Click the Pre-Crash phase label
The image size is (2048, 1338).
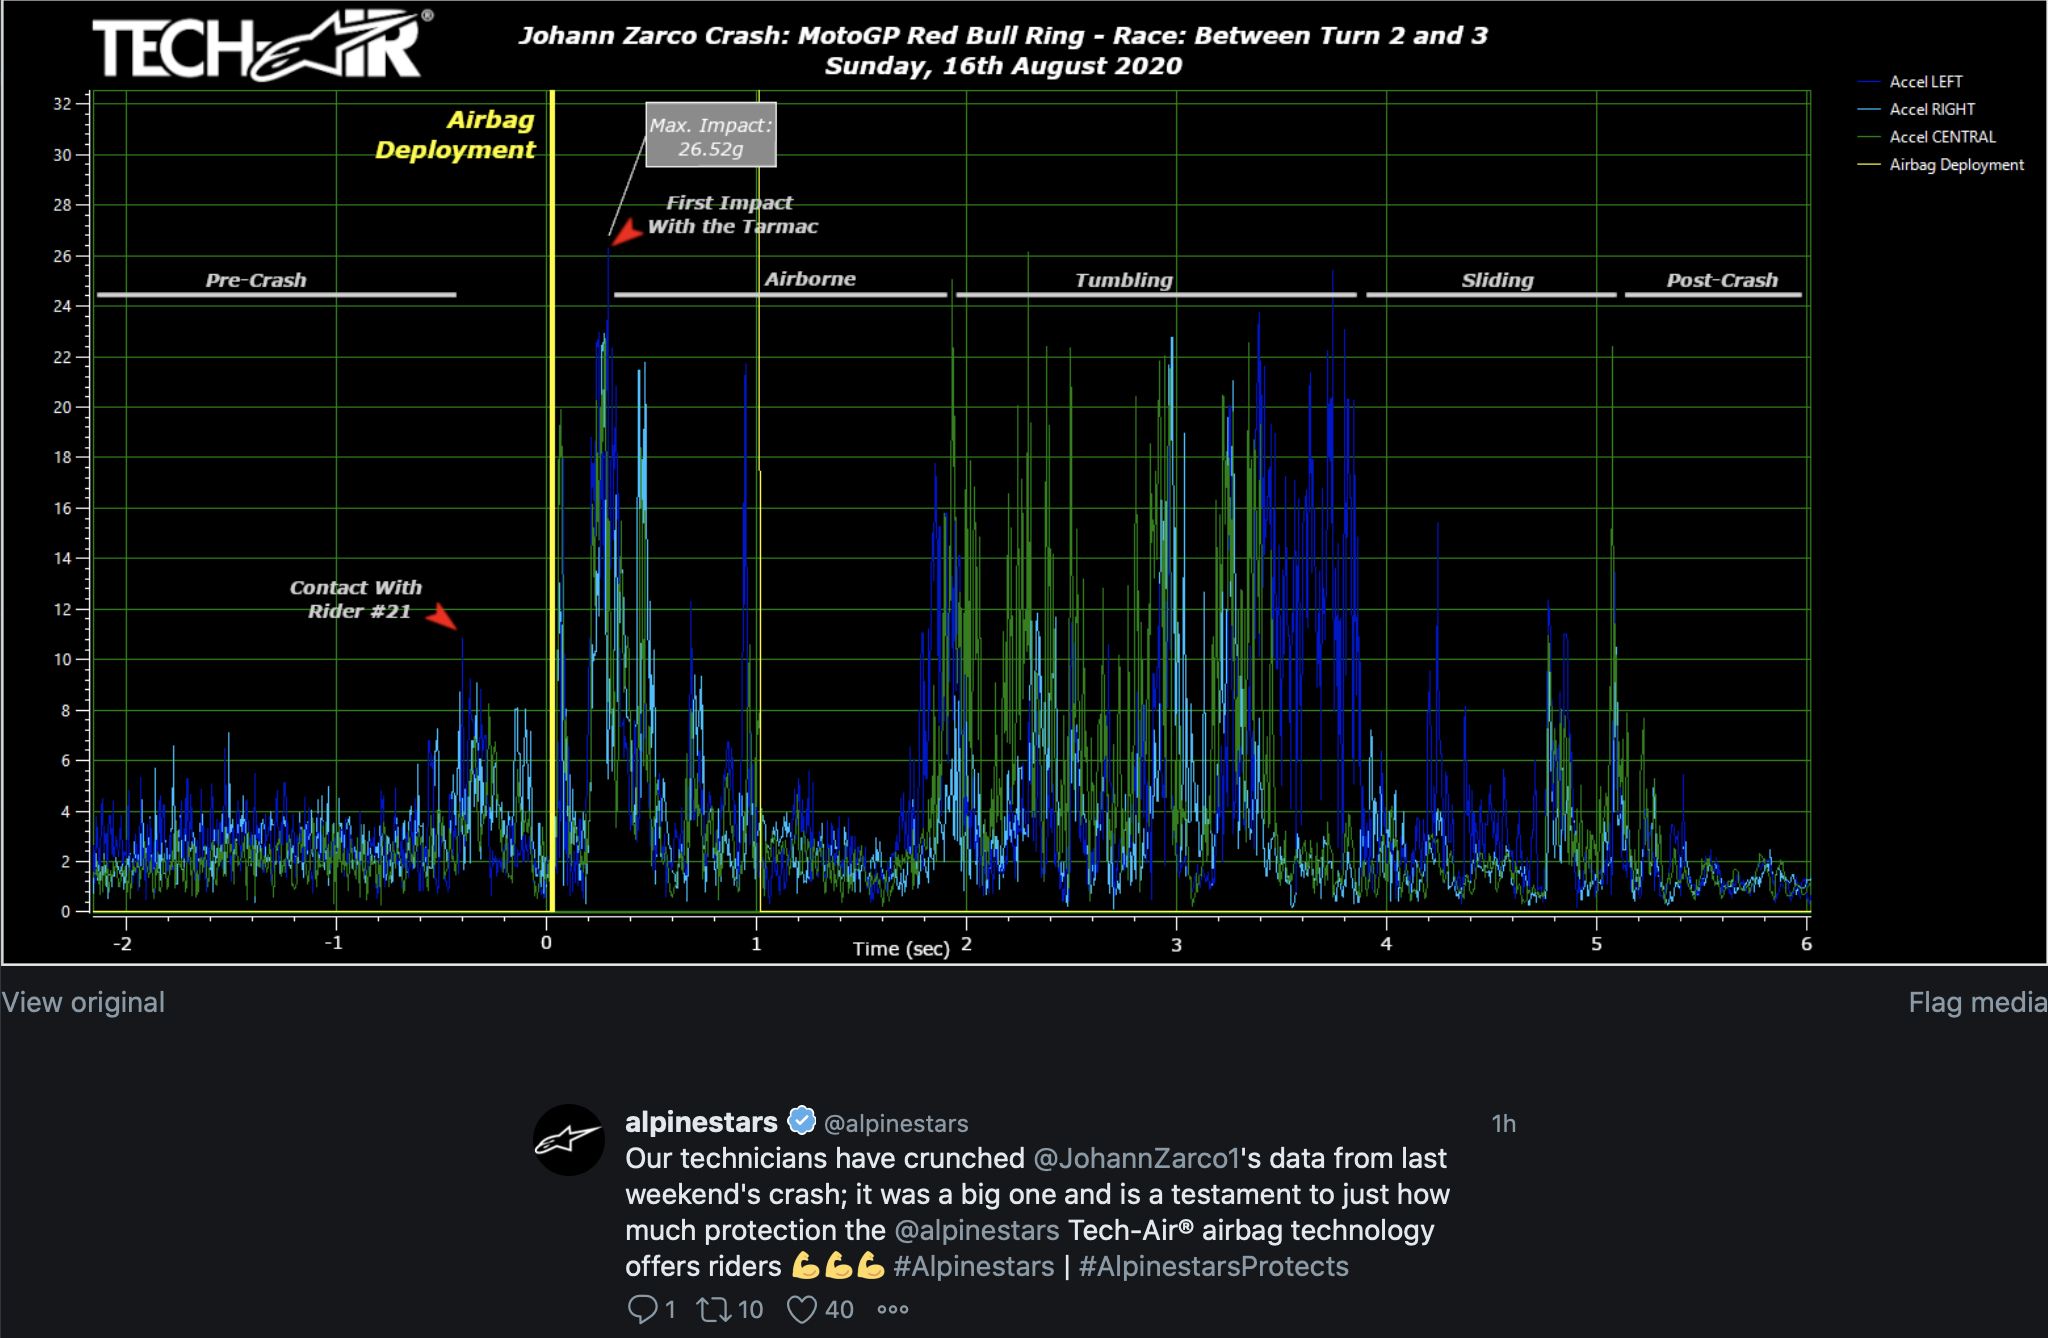coord(256,280)
